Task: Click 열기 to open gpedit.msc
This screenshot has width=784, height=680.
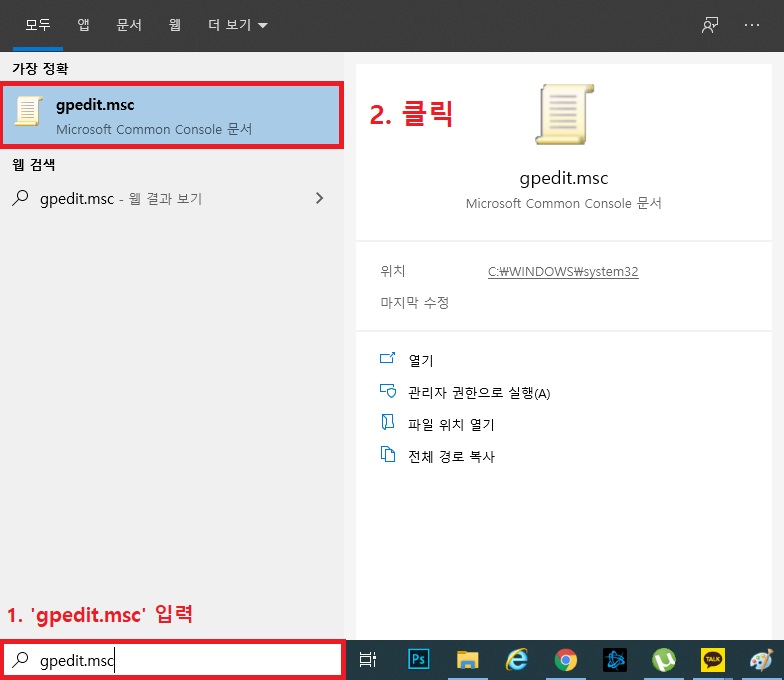Action: tap(421, 360)
